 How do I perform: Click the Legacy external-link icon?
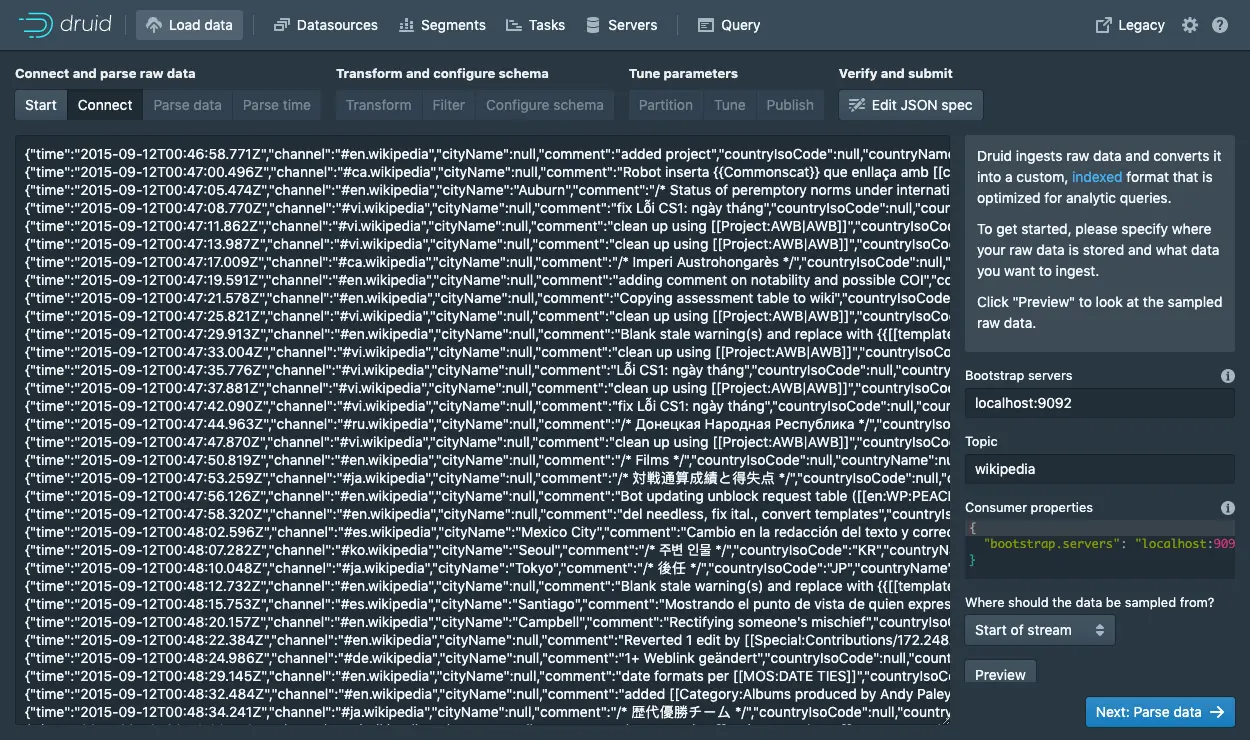tap(1103, 25)
